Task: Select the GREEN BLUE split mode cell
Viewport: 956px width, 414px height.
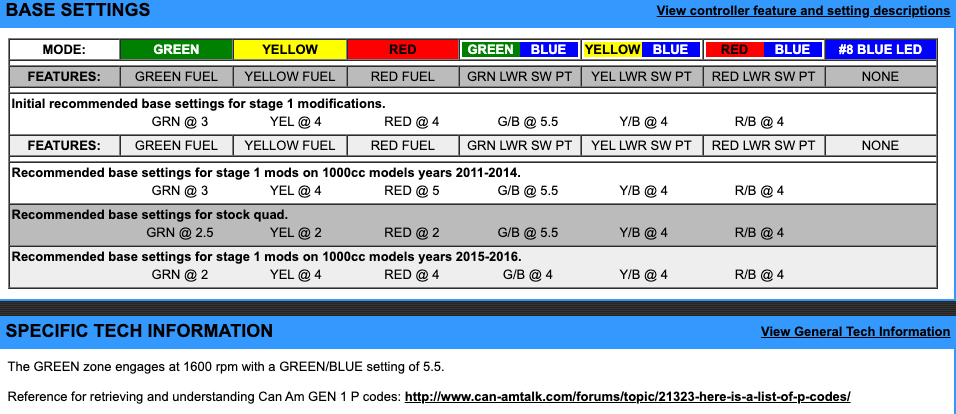Action: (519, 49)
